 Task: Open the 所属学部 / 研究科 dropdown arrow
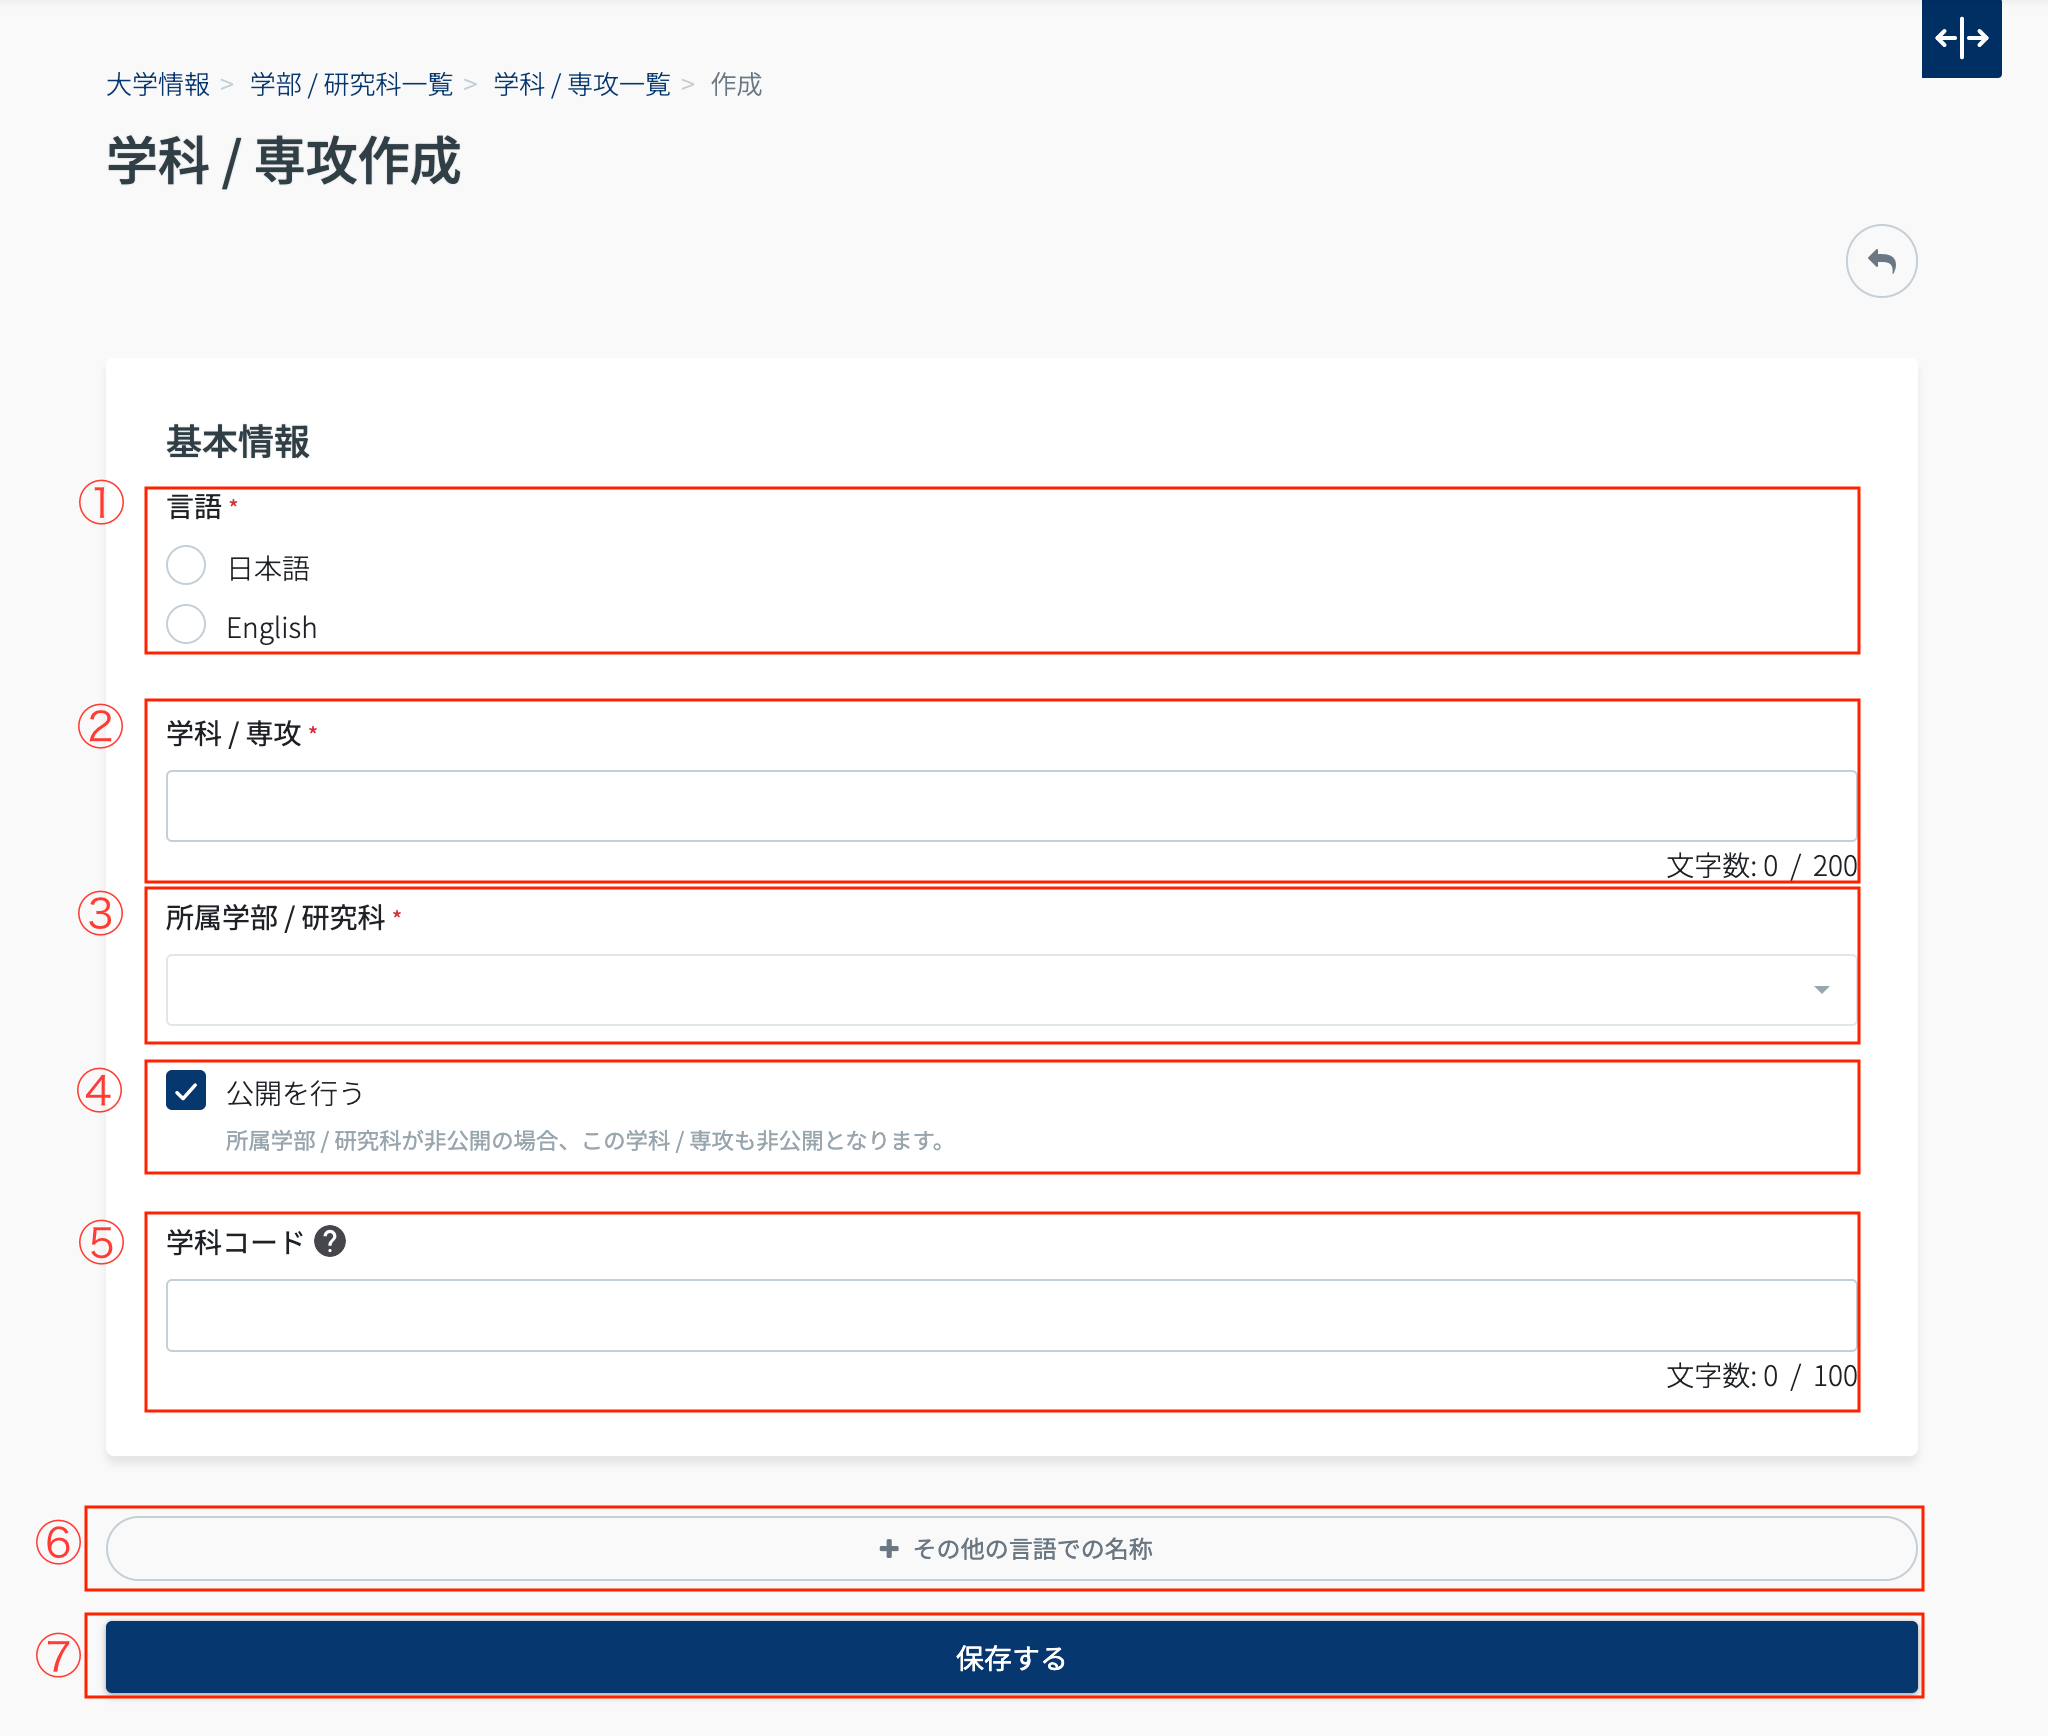coord(1821,989)
